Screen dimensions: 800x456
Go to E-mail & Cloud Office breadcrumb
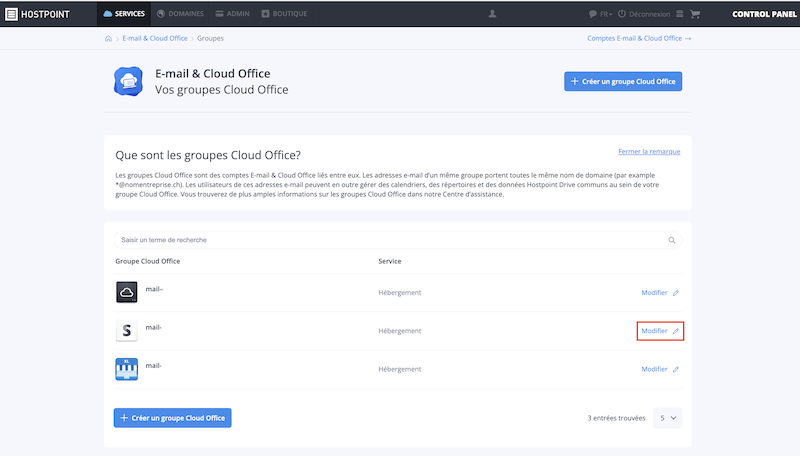[x=155, y=38]
